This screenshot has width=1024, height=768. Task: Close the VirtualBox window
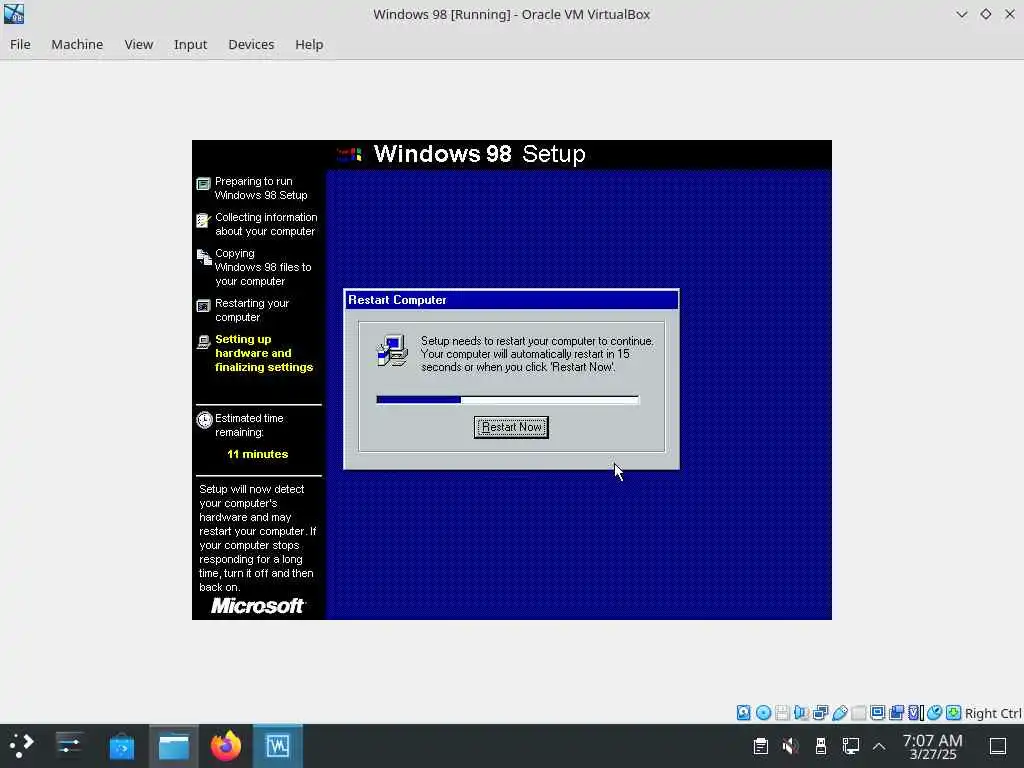tap(1010, 14)
